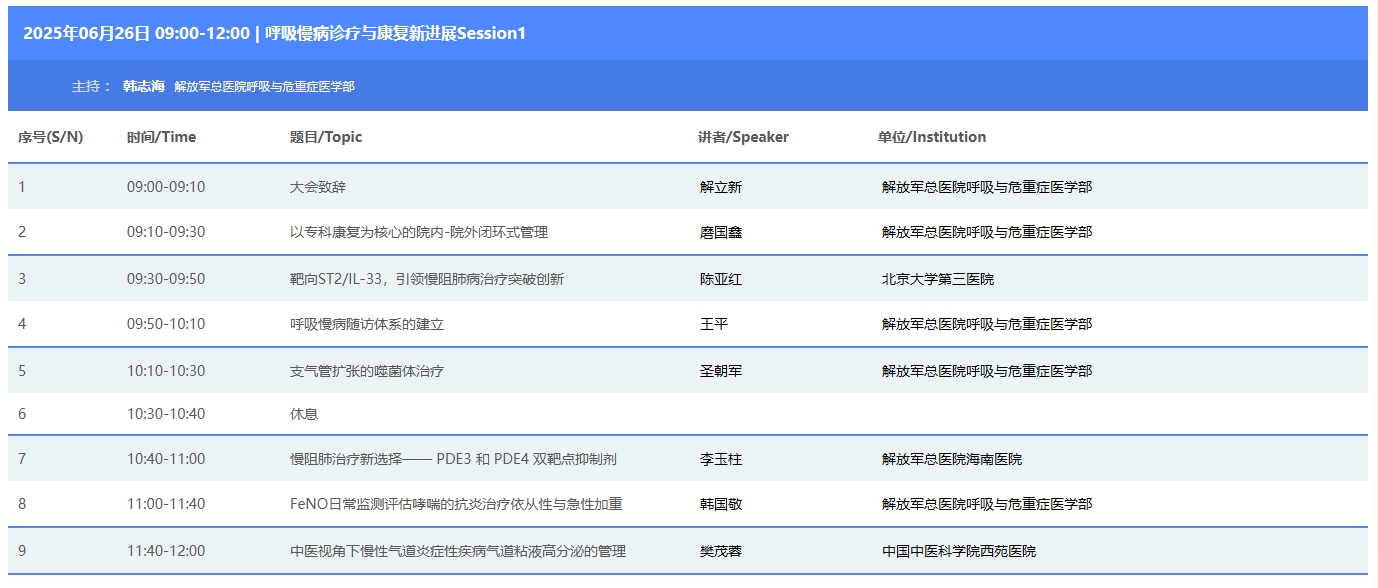The width and height of the screenshot is (1378, 588).
Task: Click the 讲者/Speaker column header
Action: point(743,137)
